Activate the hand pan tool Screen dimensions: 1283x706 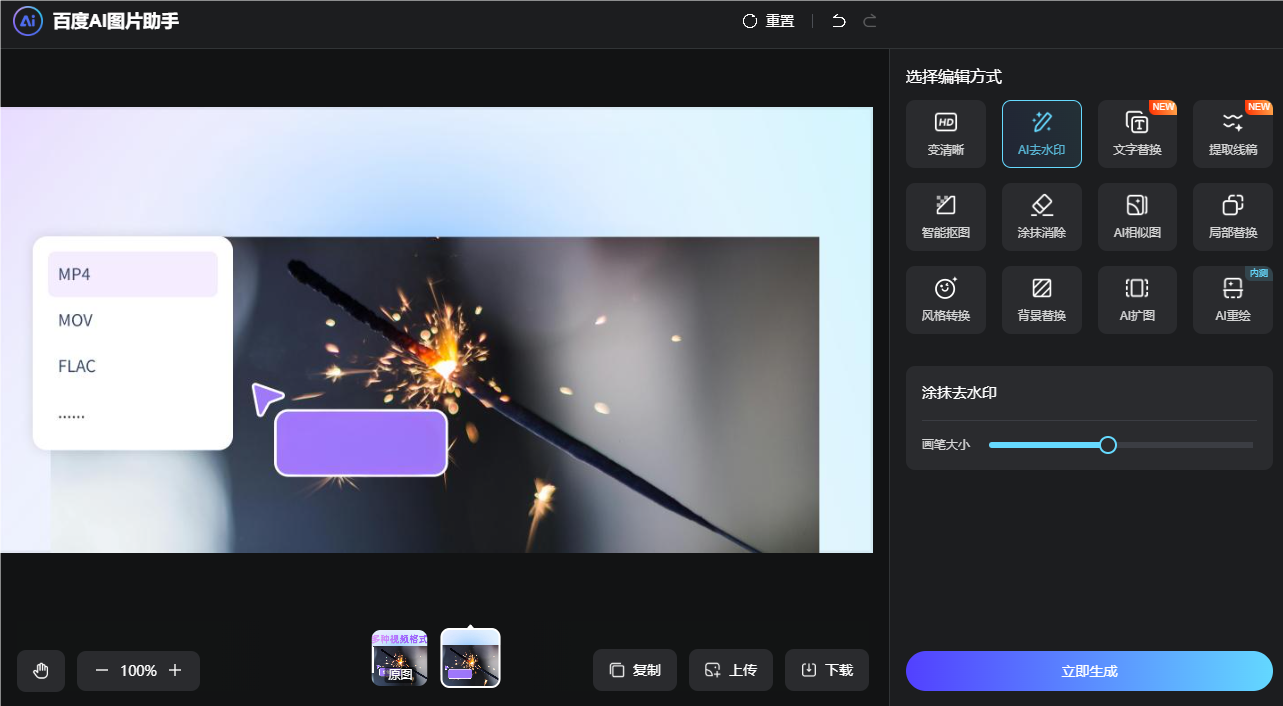(x=41, y=671)
